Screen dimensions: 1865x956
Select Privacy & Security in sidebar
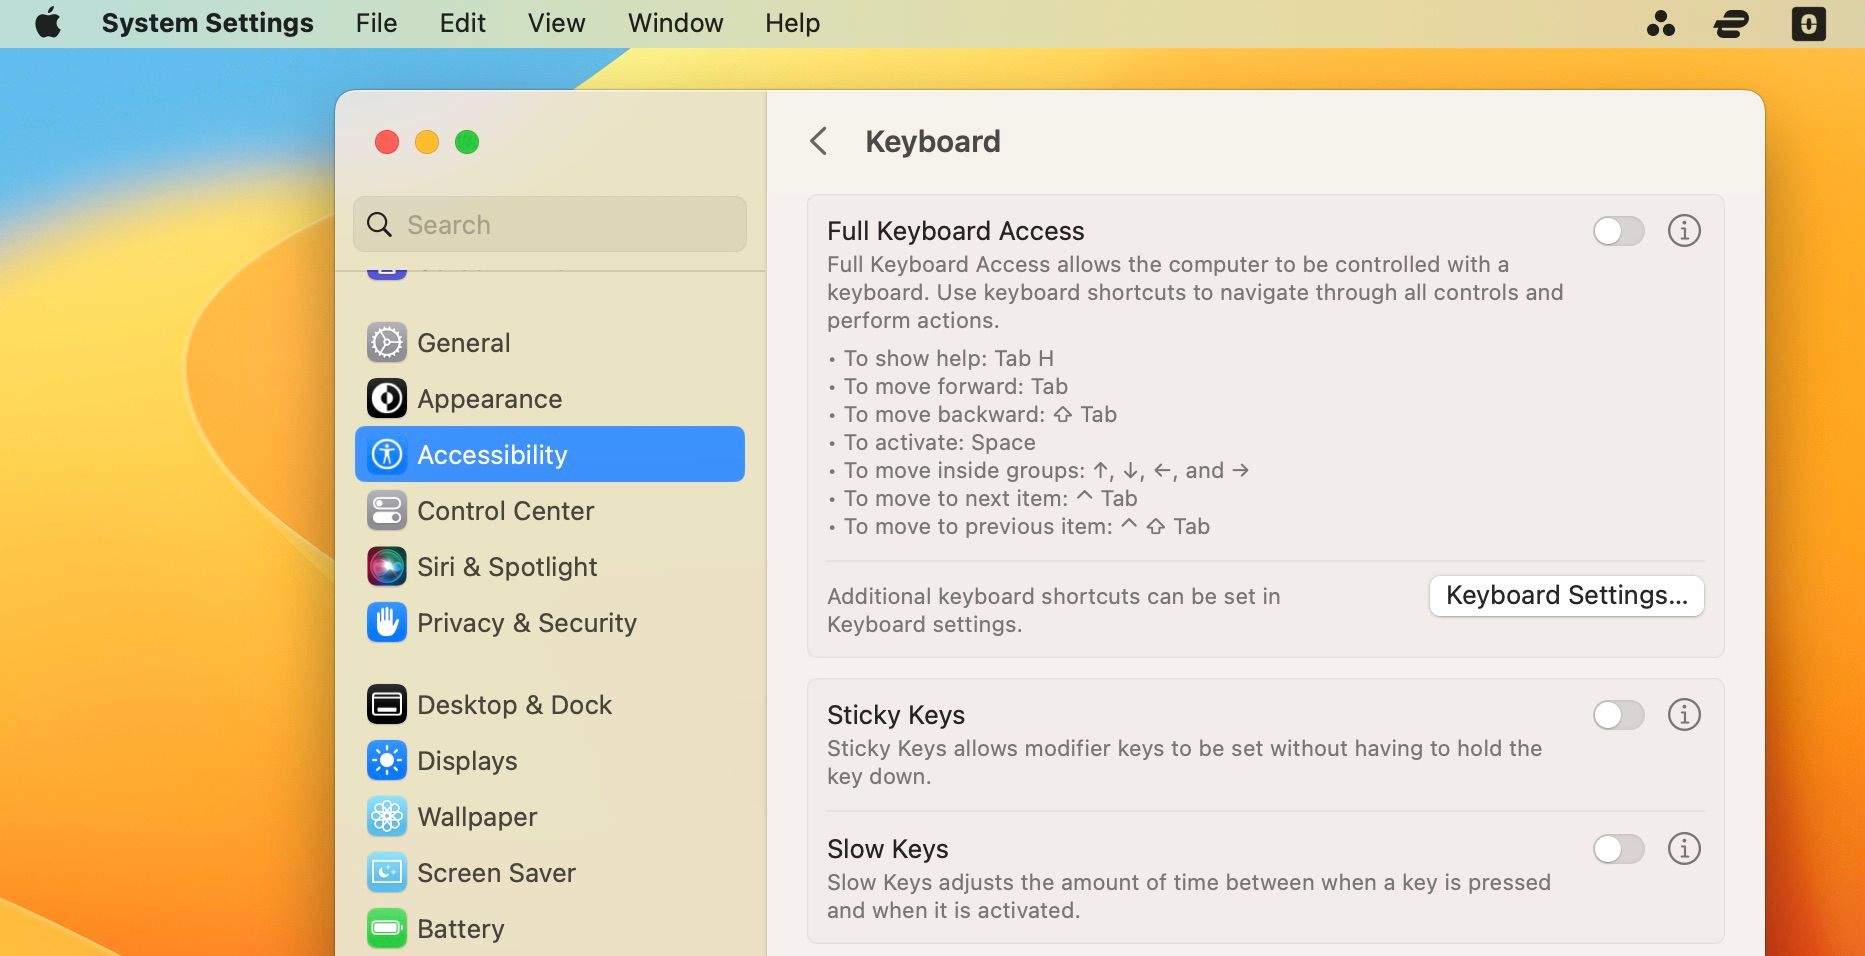[x=550, y=623]
